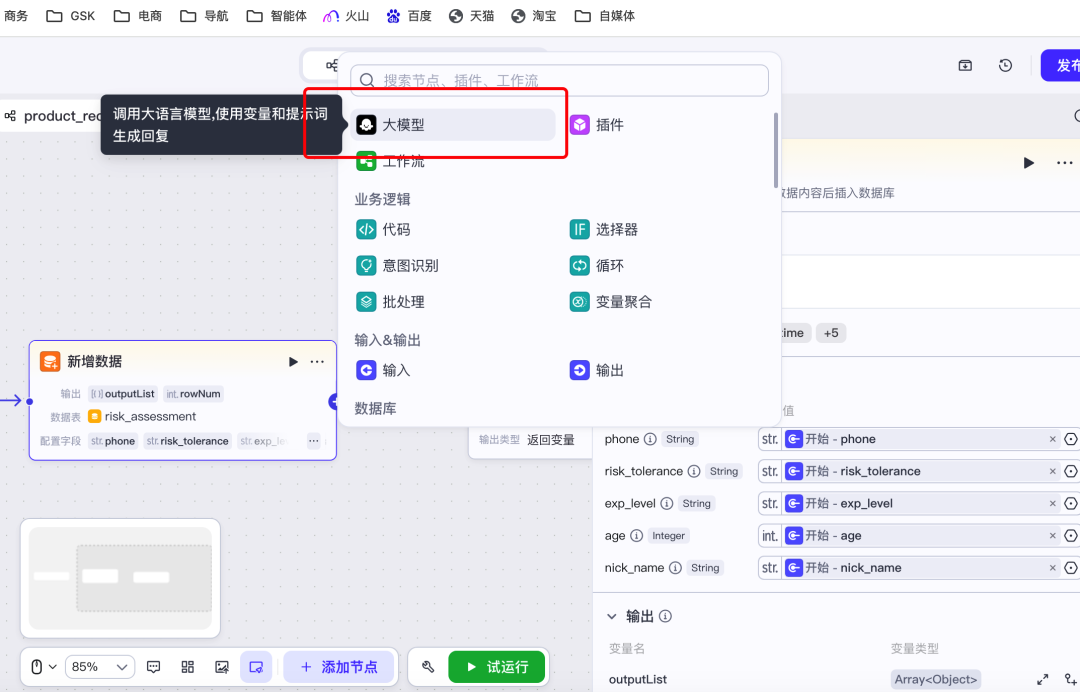
Task: Click info icon next to 输出 heading
Action: (665, 616)
